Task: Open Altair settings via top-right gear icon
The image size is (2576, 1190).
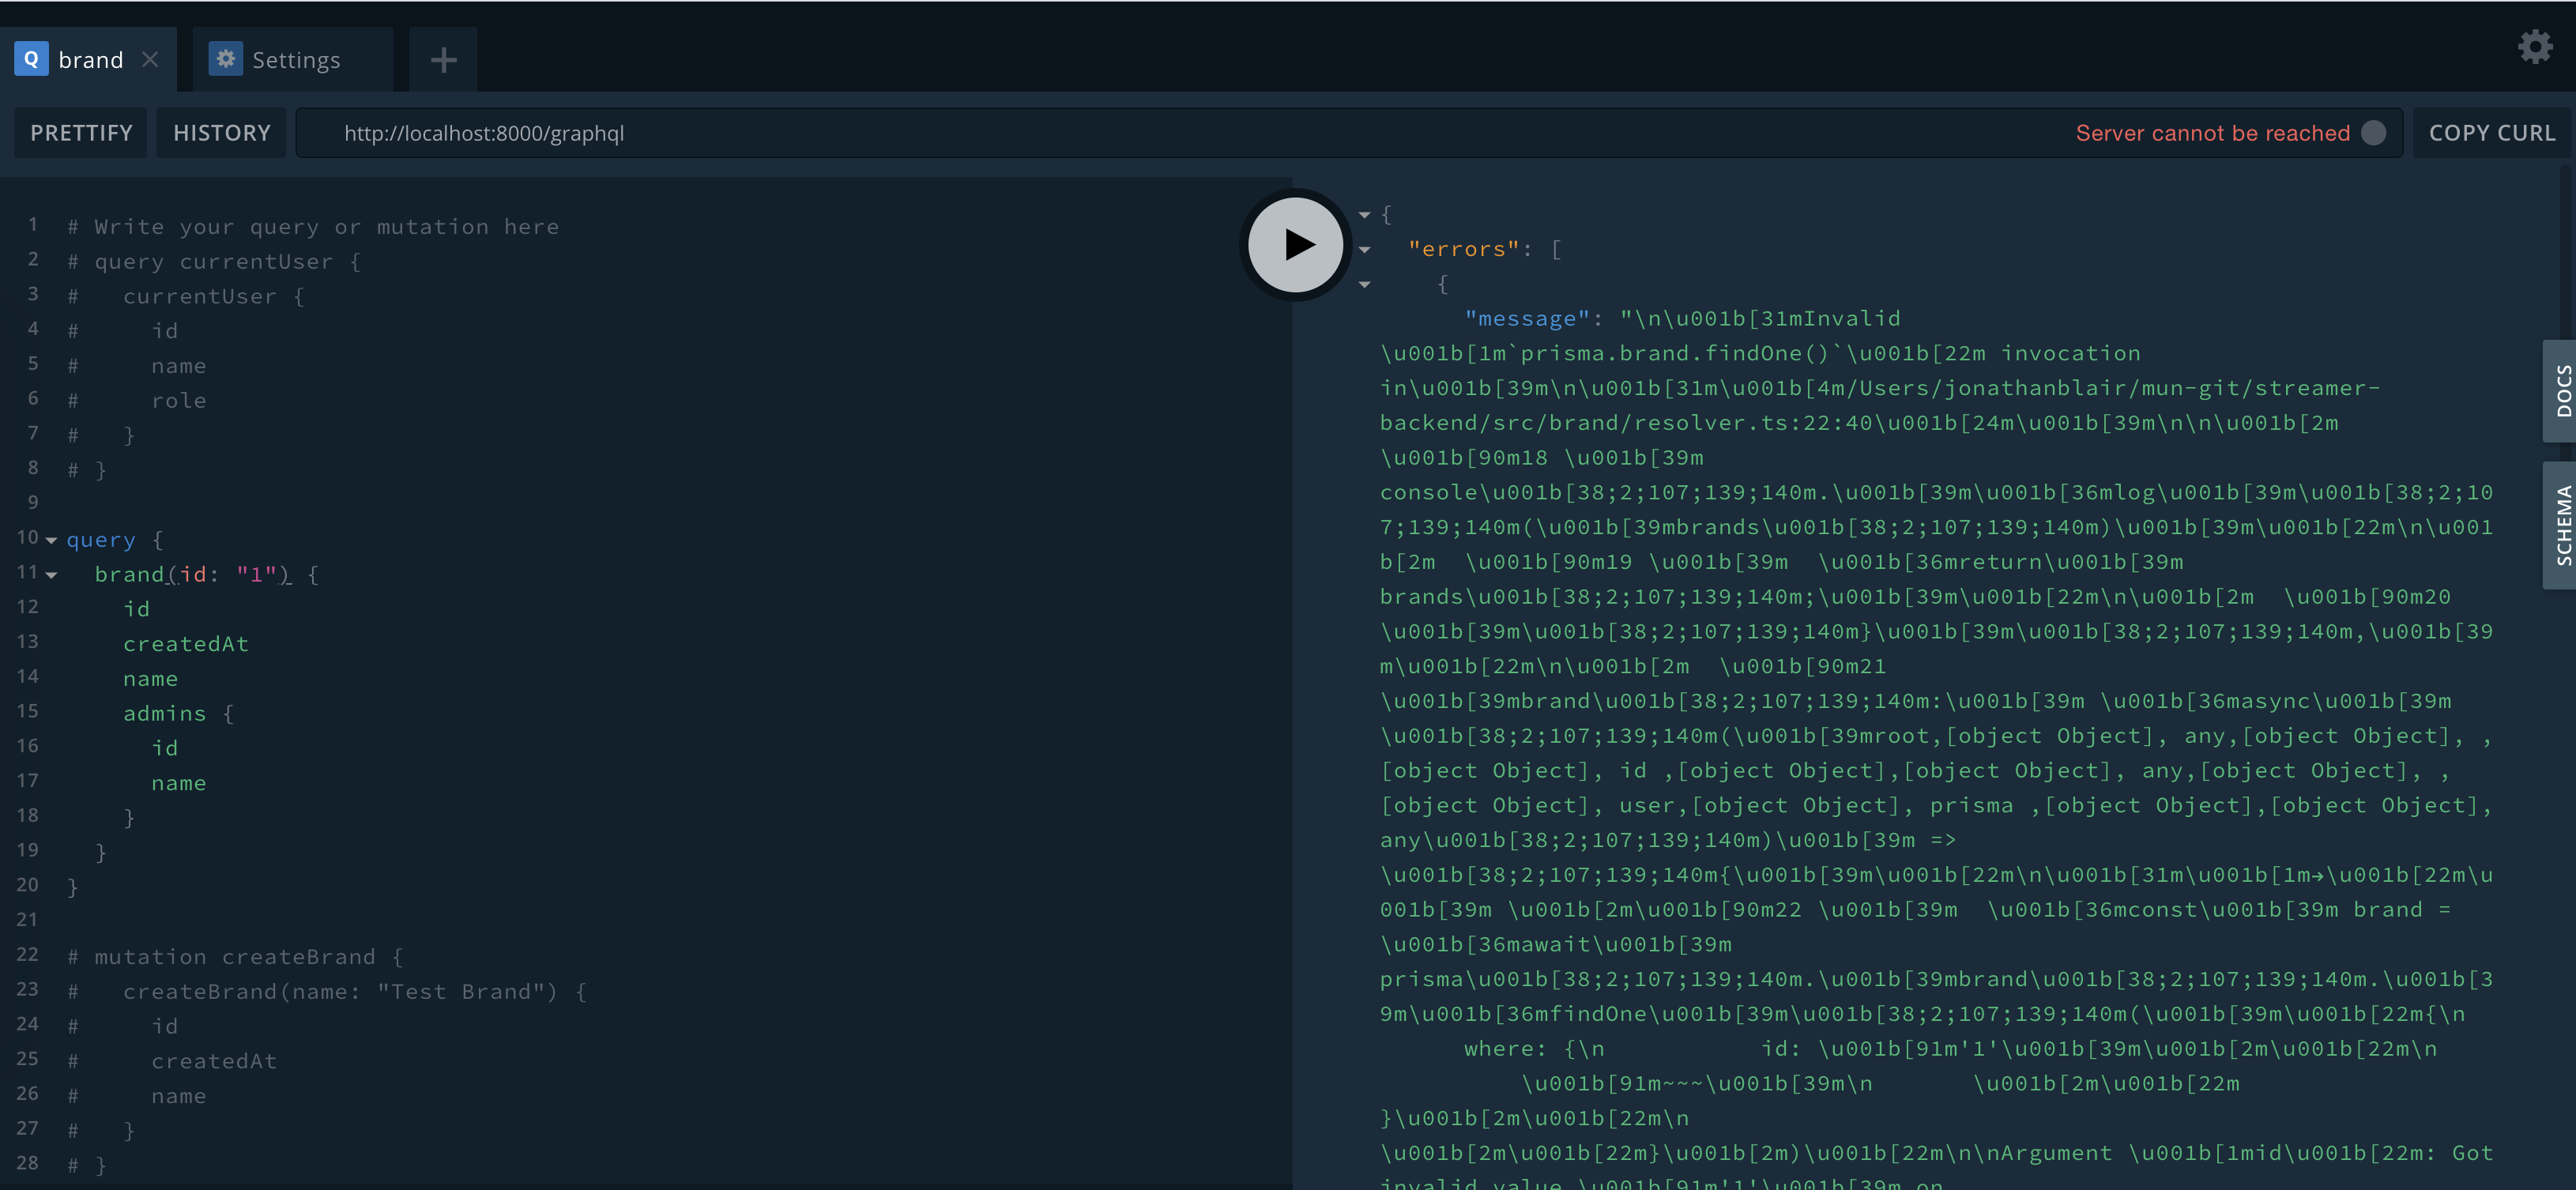Action: pos(2534,46)
